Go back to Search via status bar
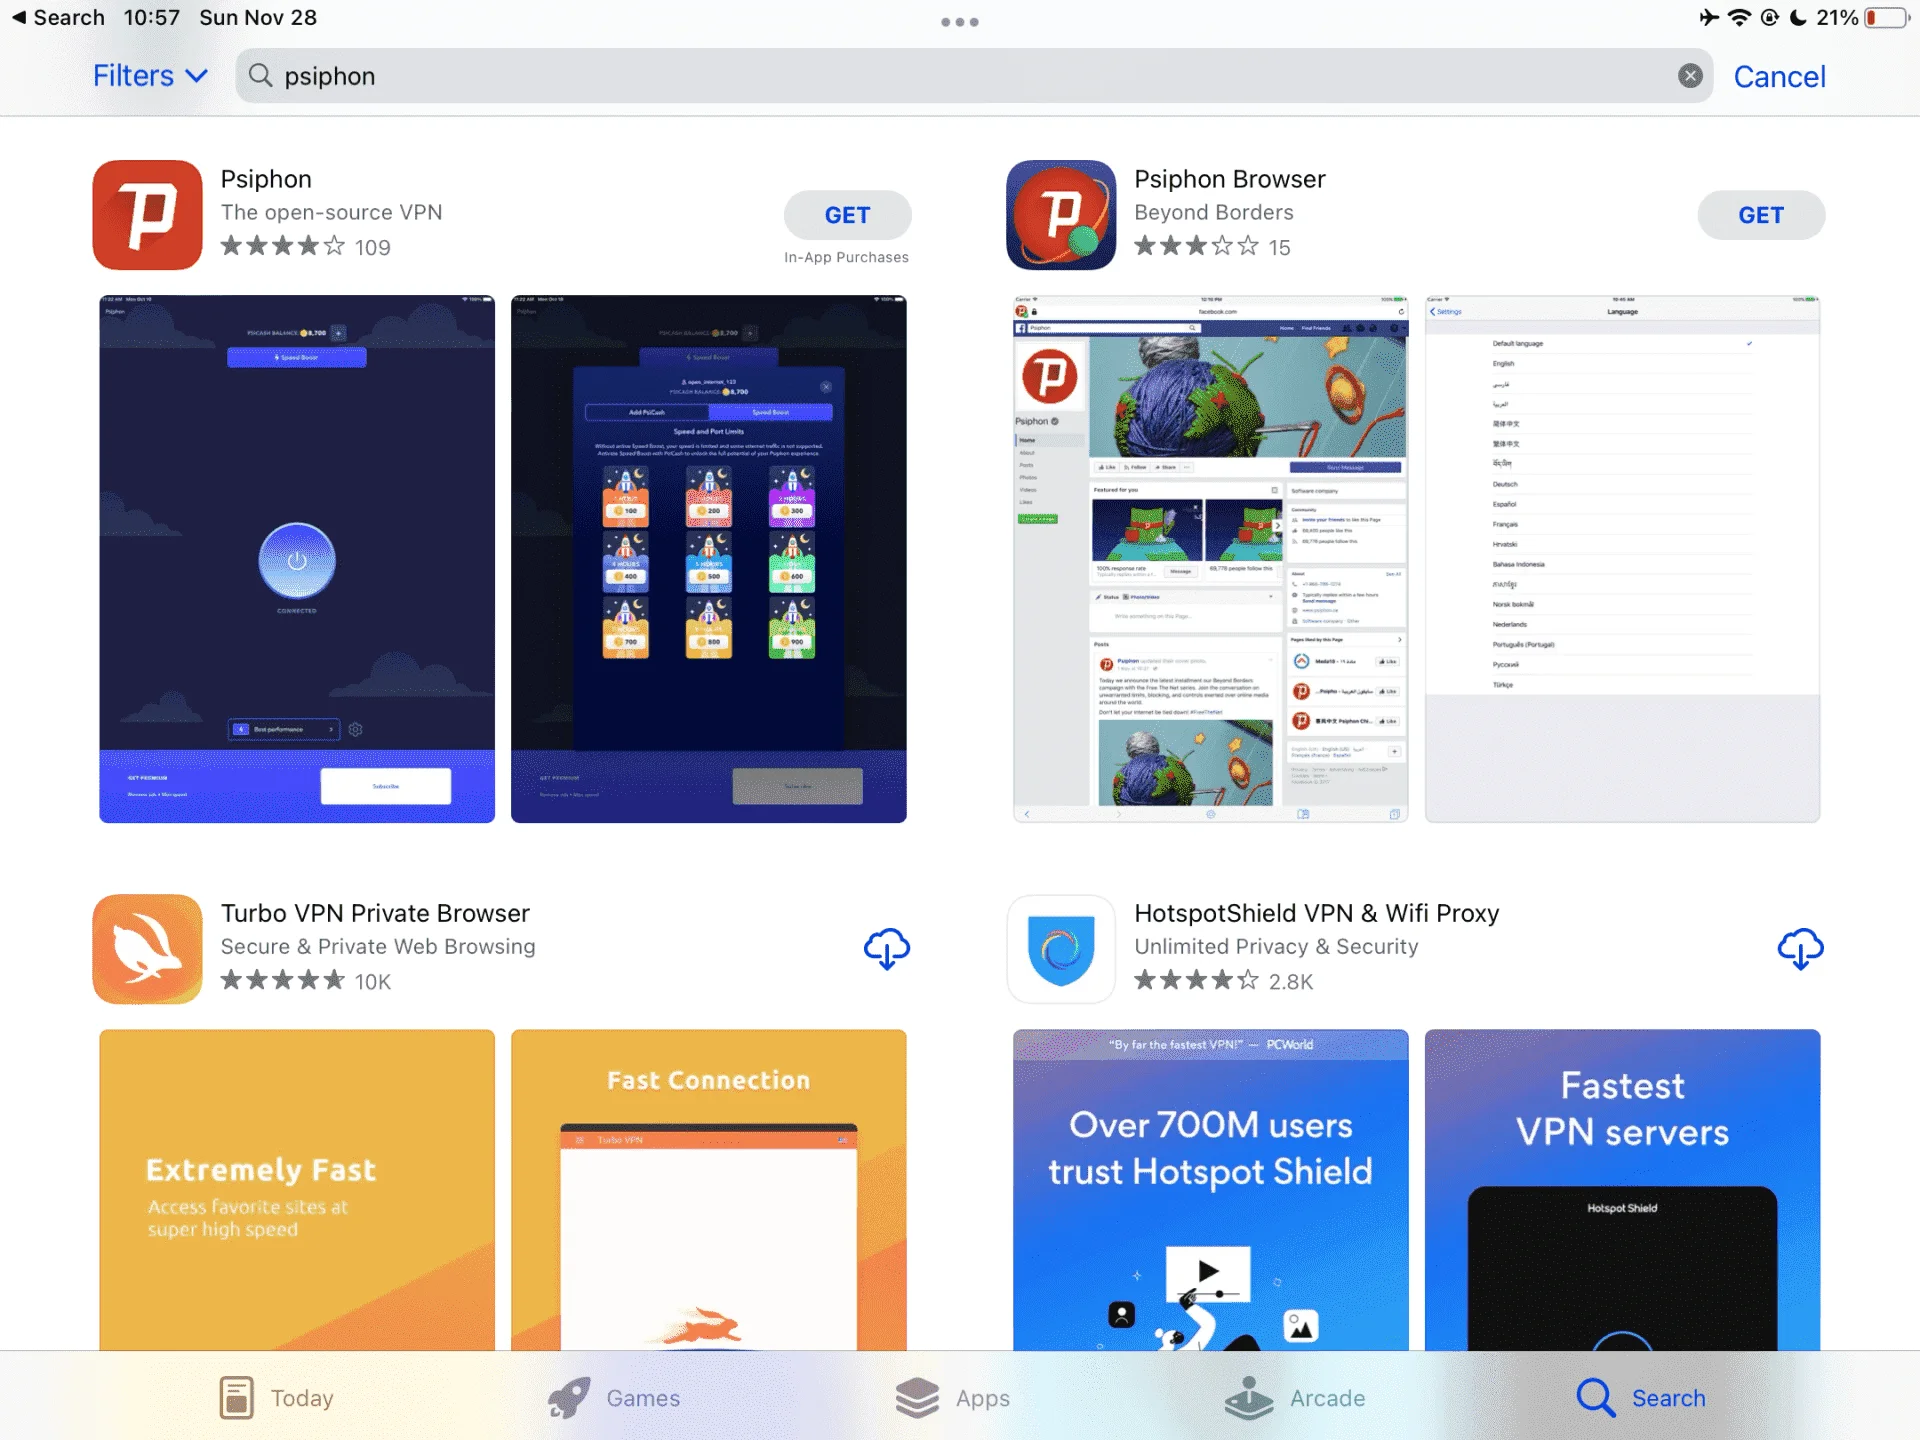Viewport: 1920px width, 1440px height. click(x=58, y=18)
